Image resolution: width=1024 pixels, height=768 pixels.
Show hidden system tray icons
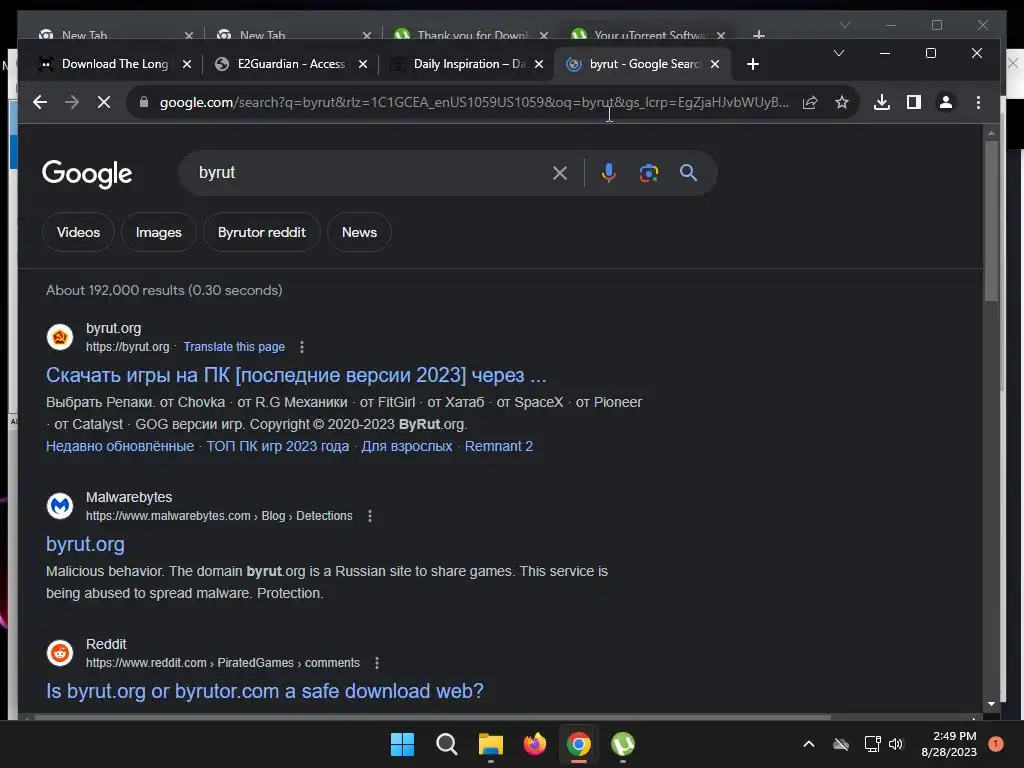coord(808,744)
